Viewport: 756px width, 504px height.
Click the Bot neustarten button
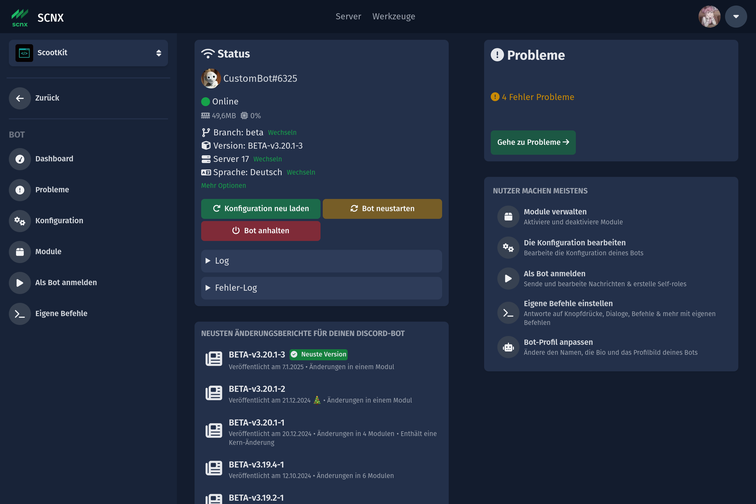(381, 209)
